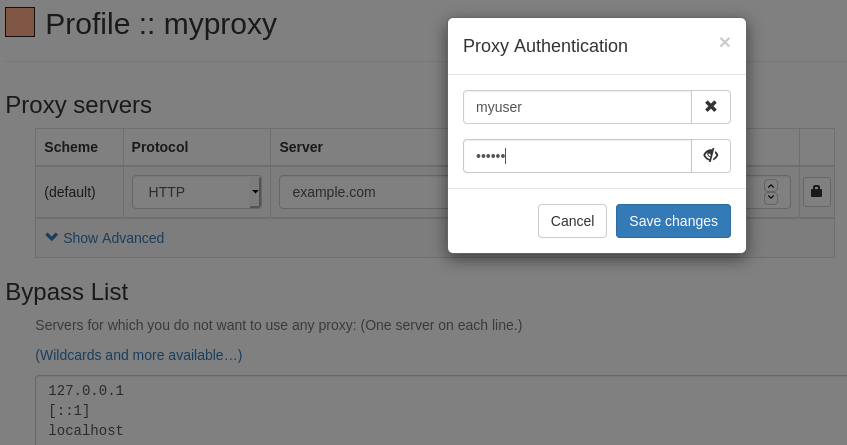Click the Profile :: myproxy title
The width and height of the screenshot is (847, 445).
coord(161,24)
